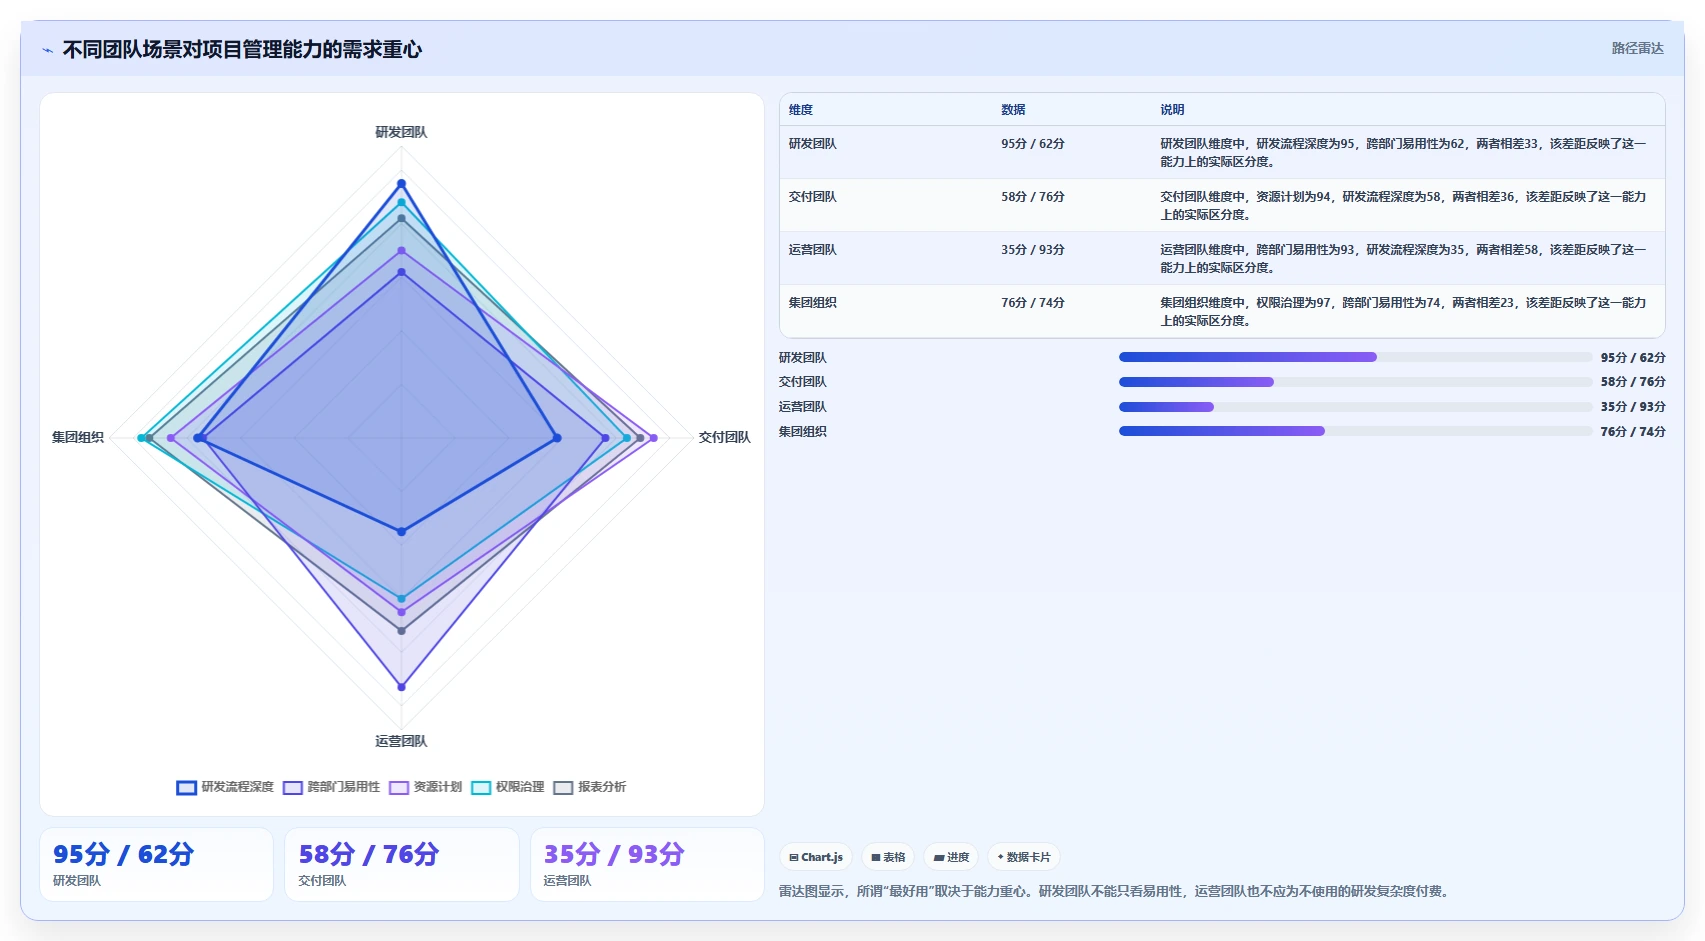Click the 运营团队 progress bar
The width and height of the screenshot is (1705, 941).
coord(1355,407)
